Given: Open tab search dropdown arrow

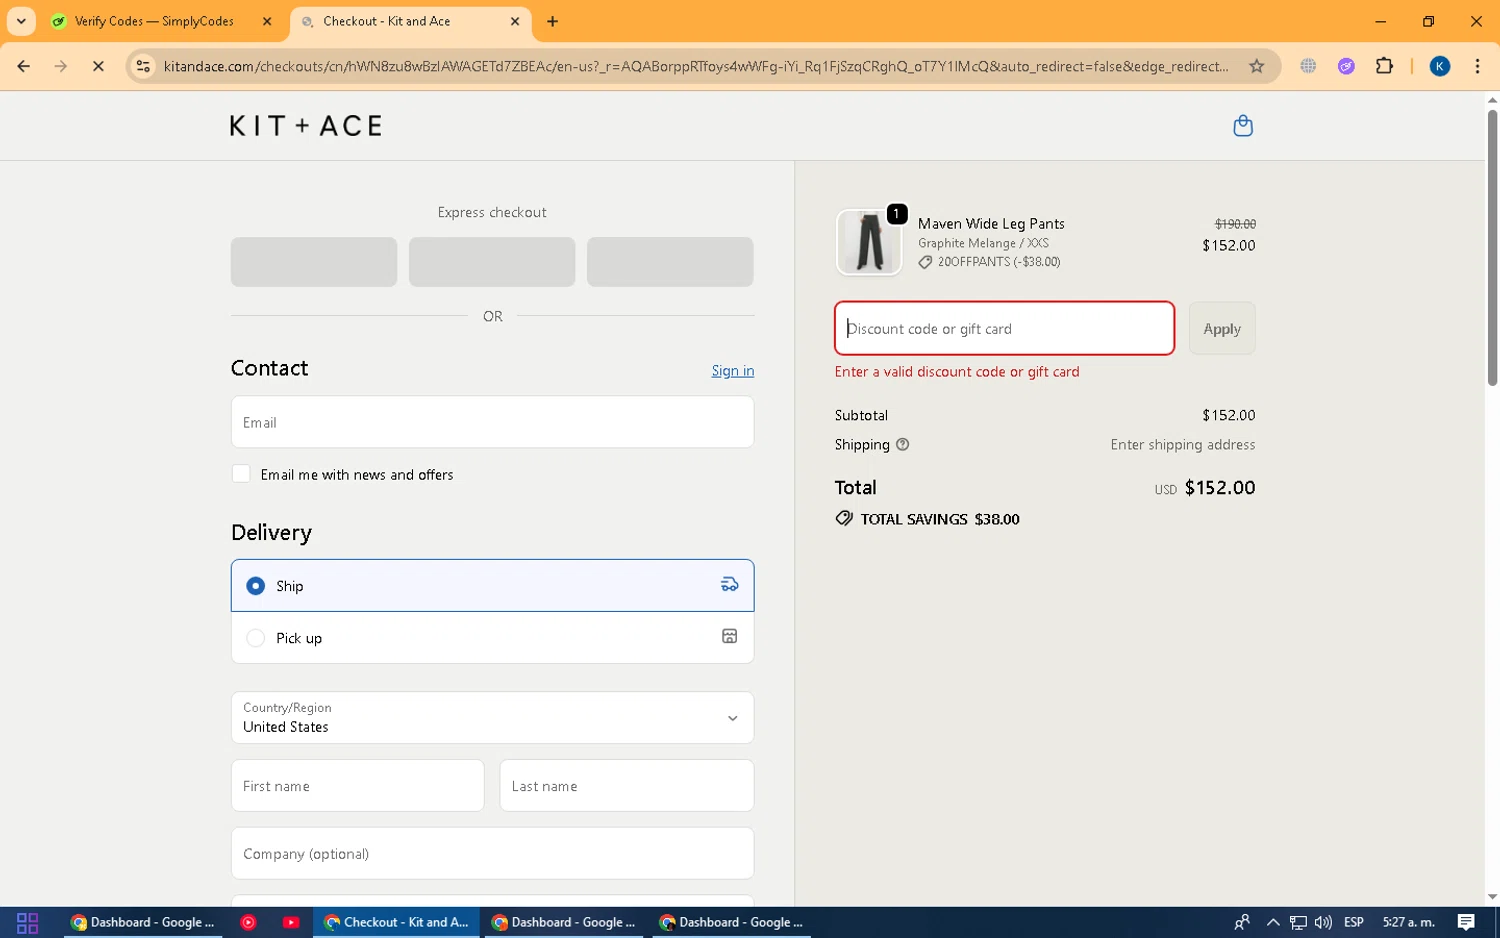Looking at the screenshot, I should coord(21,21).
